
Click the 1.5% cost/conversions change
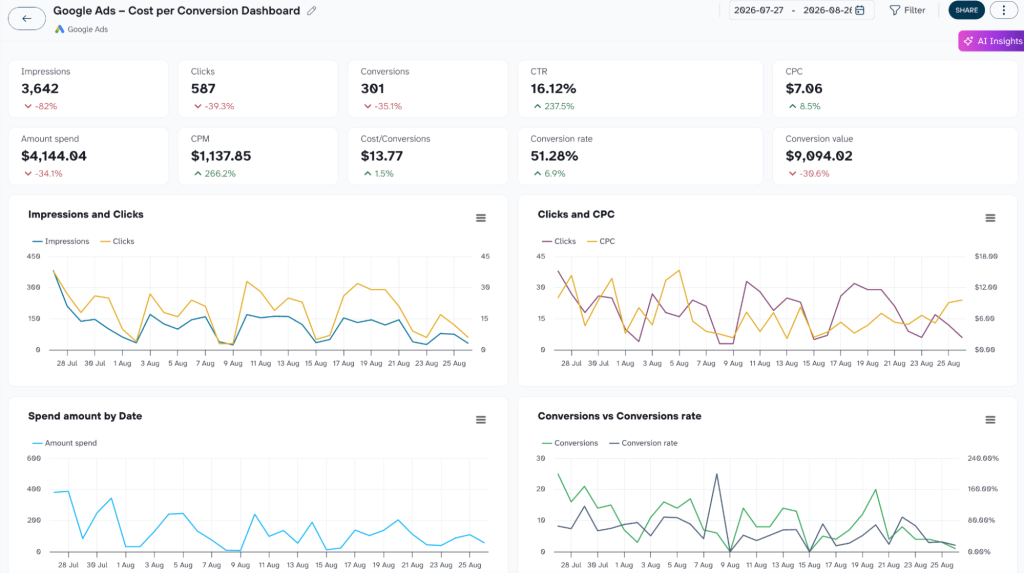(x=379, y=174)
